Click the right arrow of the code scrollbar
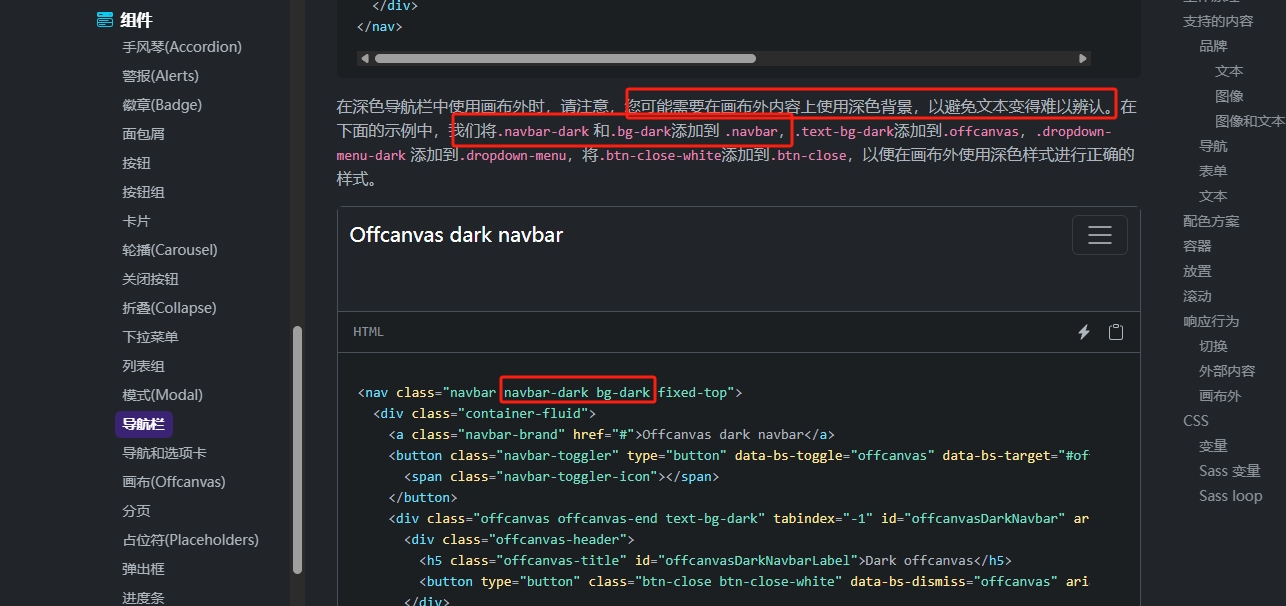 click(x=1083, y=58)
